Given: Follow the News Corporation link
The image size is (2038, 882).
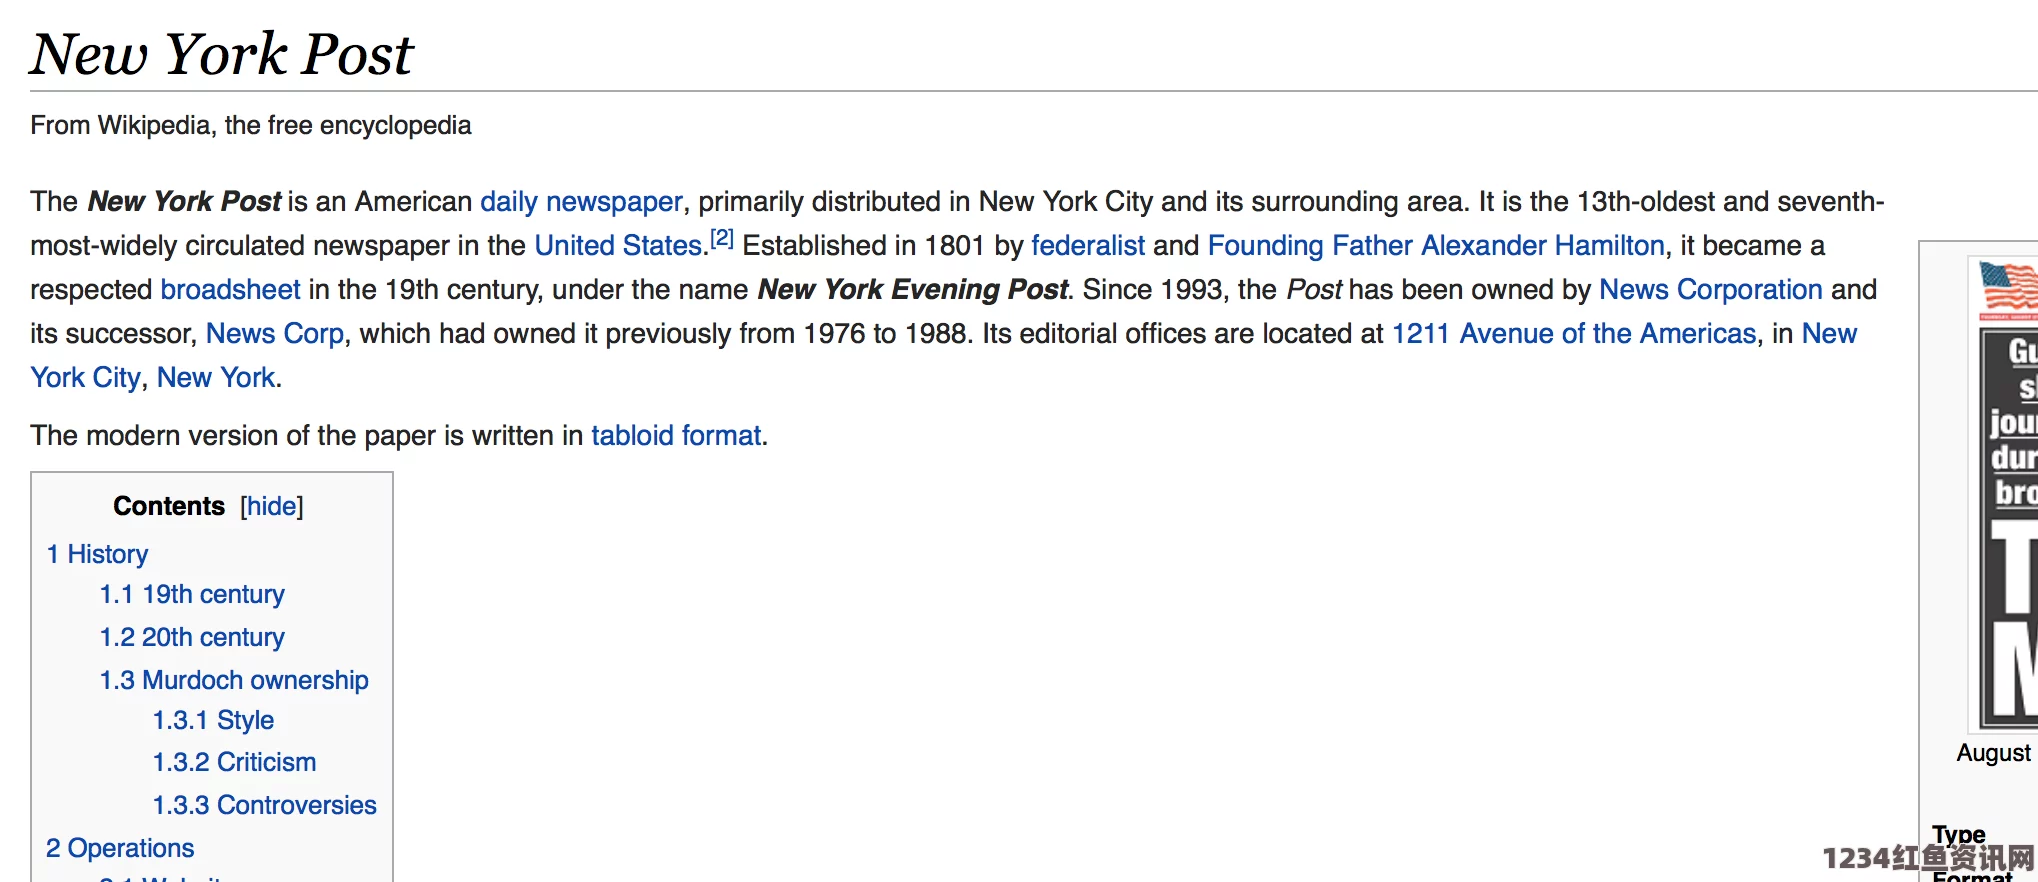Looking at the screenshot, I should (x=1711, y=290).
